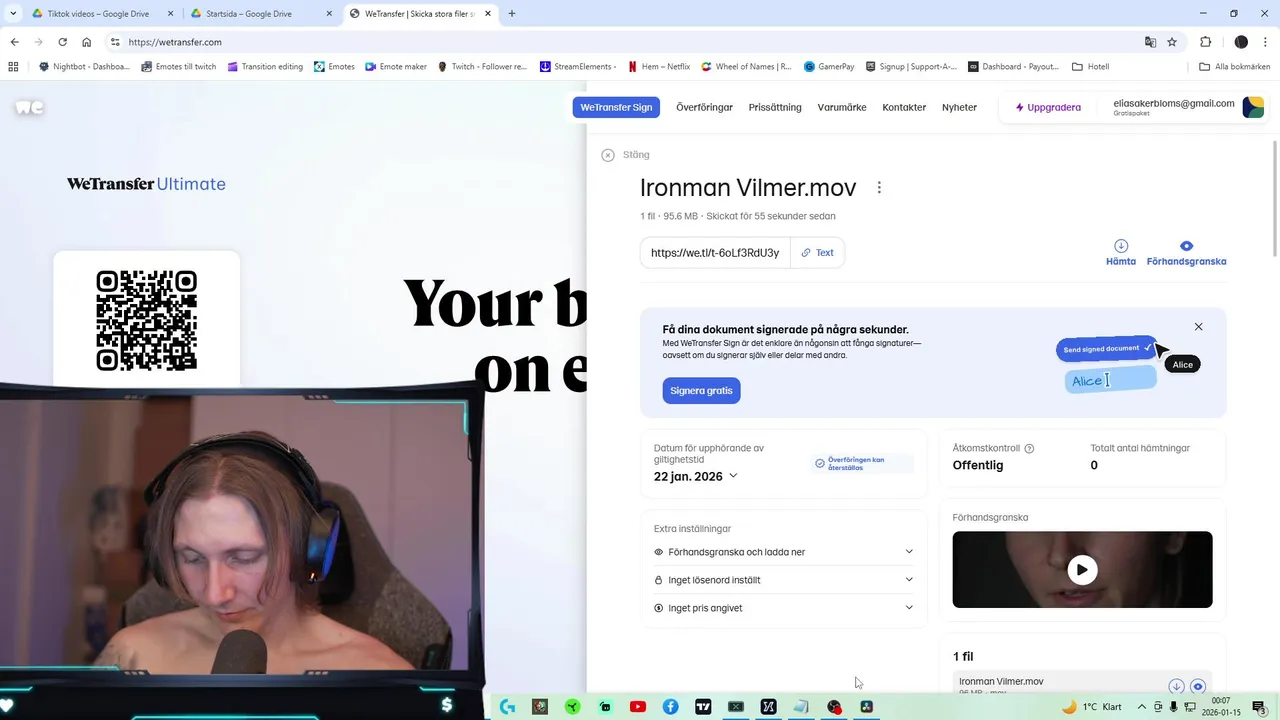Open a new browser tab
Viewport: 1280px width, 720px height.
pos(512,14)
